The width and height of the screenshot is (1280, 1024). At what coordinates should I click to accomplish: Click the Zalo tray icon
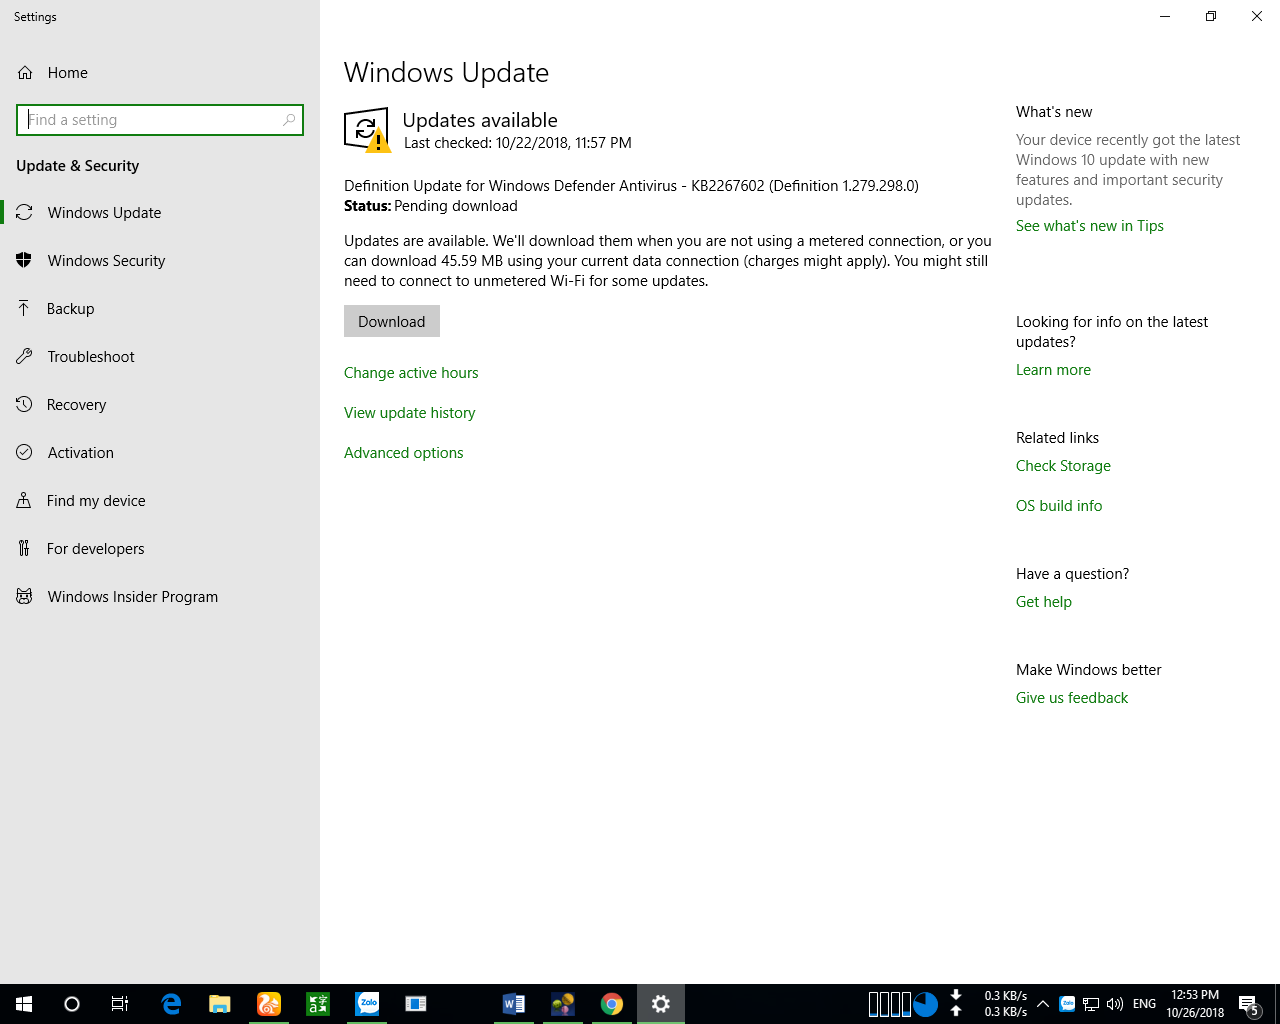coord(1067,1004)
